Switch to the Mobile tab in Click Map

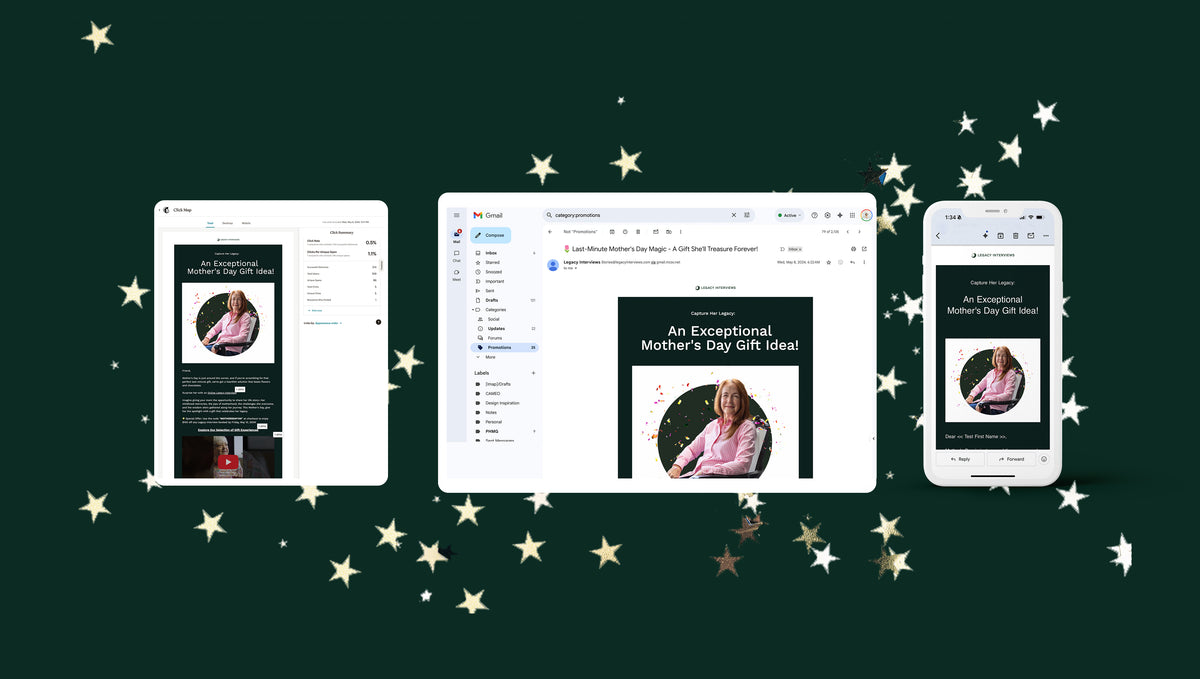tap(246, 223)
